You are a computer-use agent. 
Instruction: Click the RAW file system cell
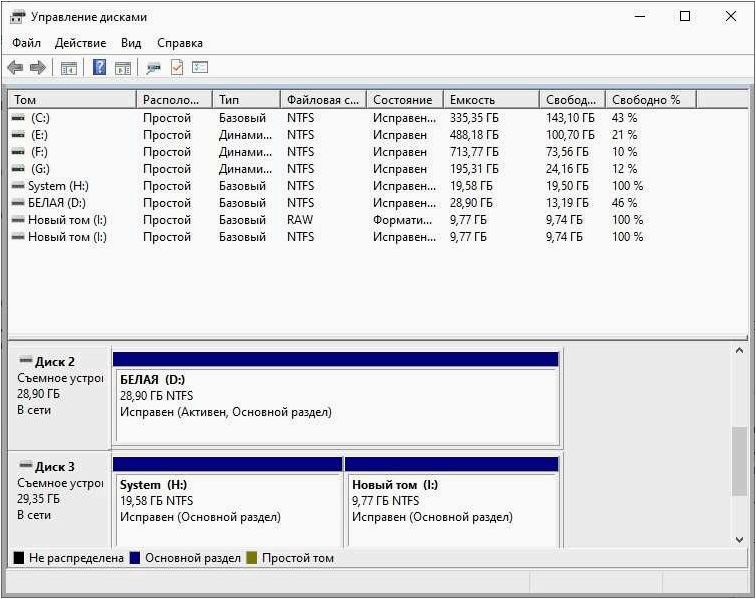pyautogui.click(x=300, y=220)
